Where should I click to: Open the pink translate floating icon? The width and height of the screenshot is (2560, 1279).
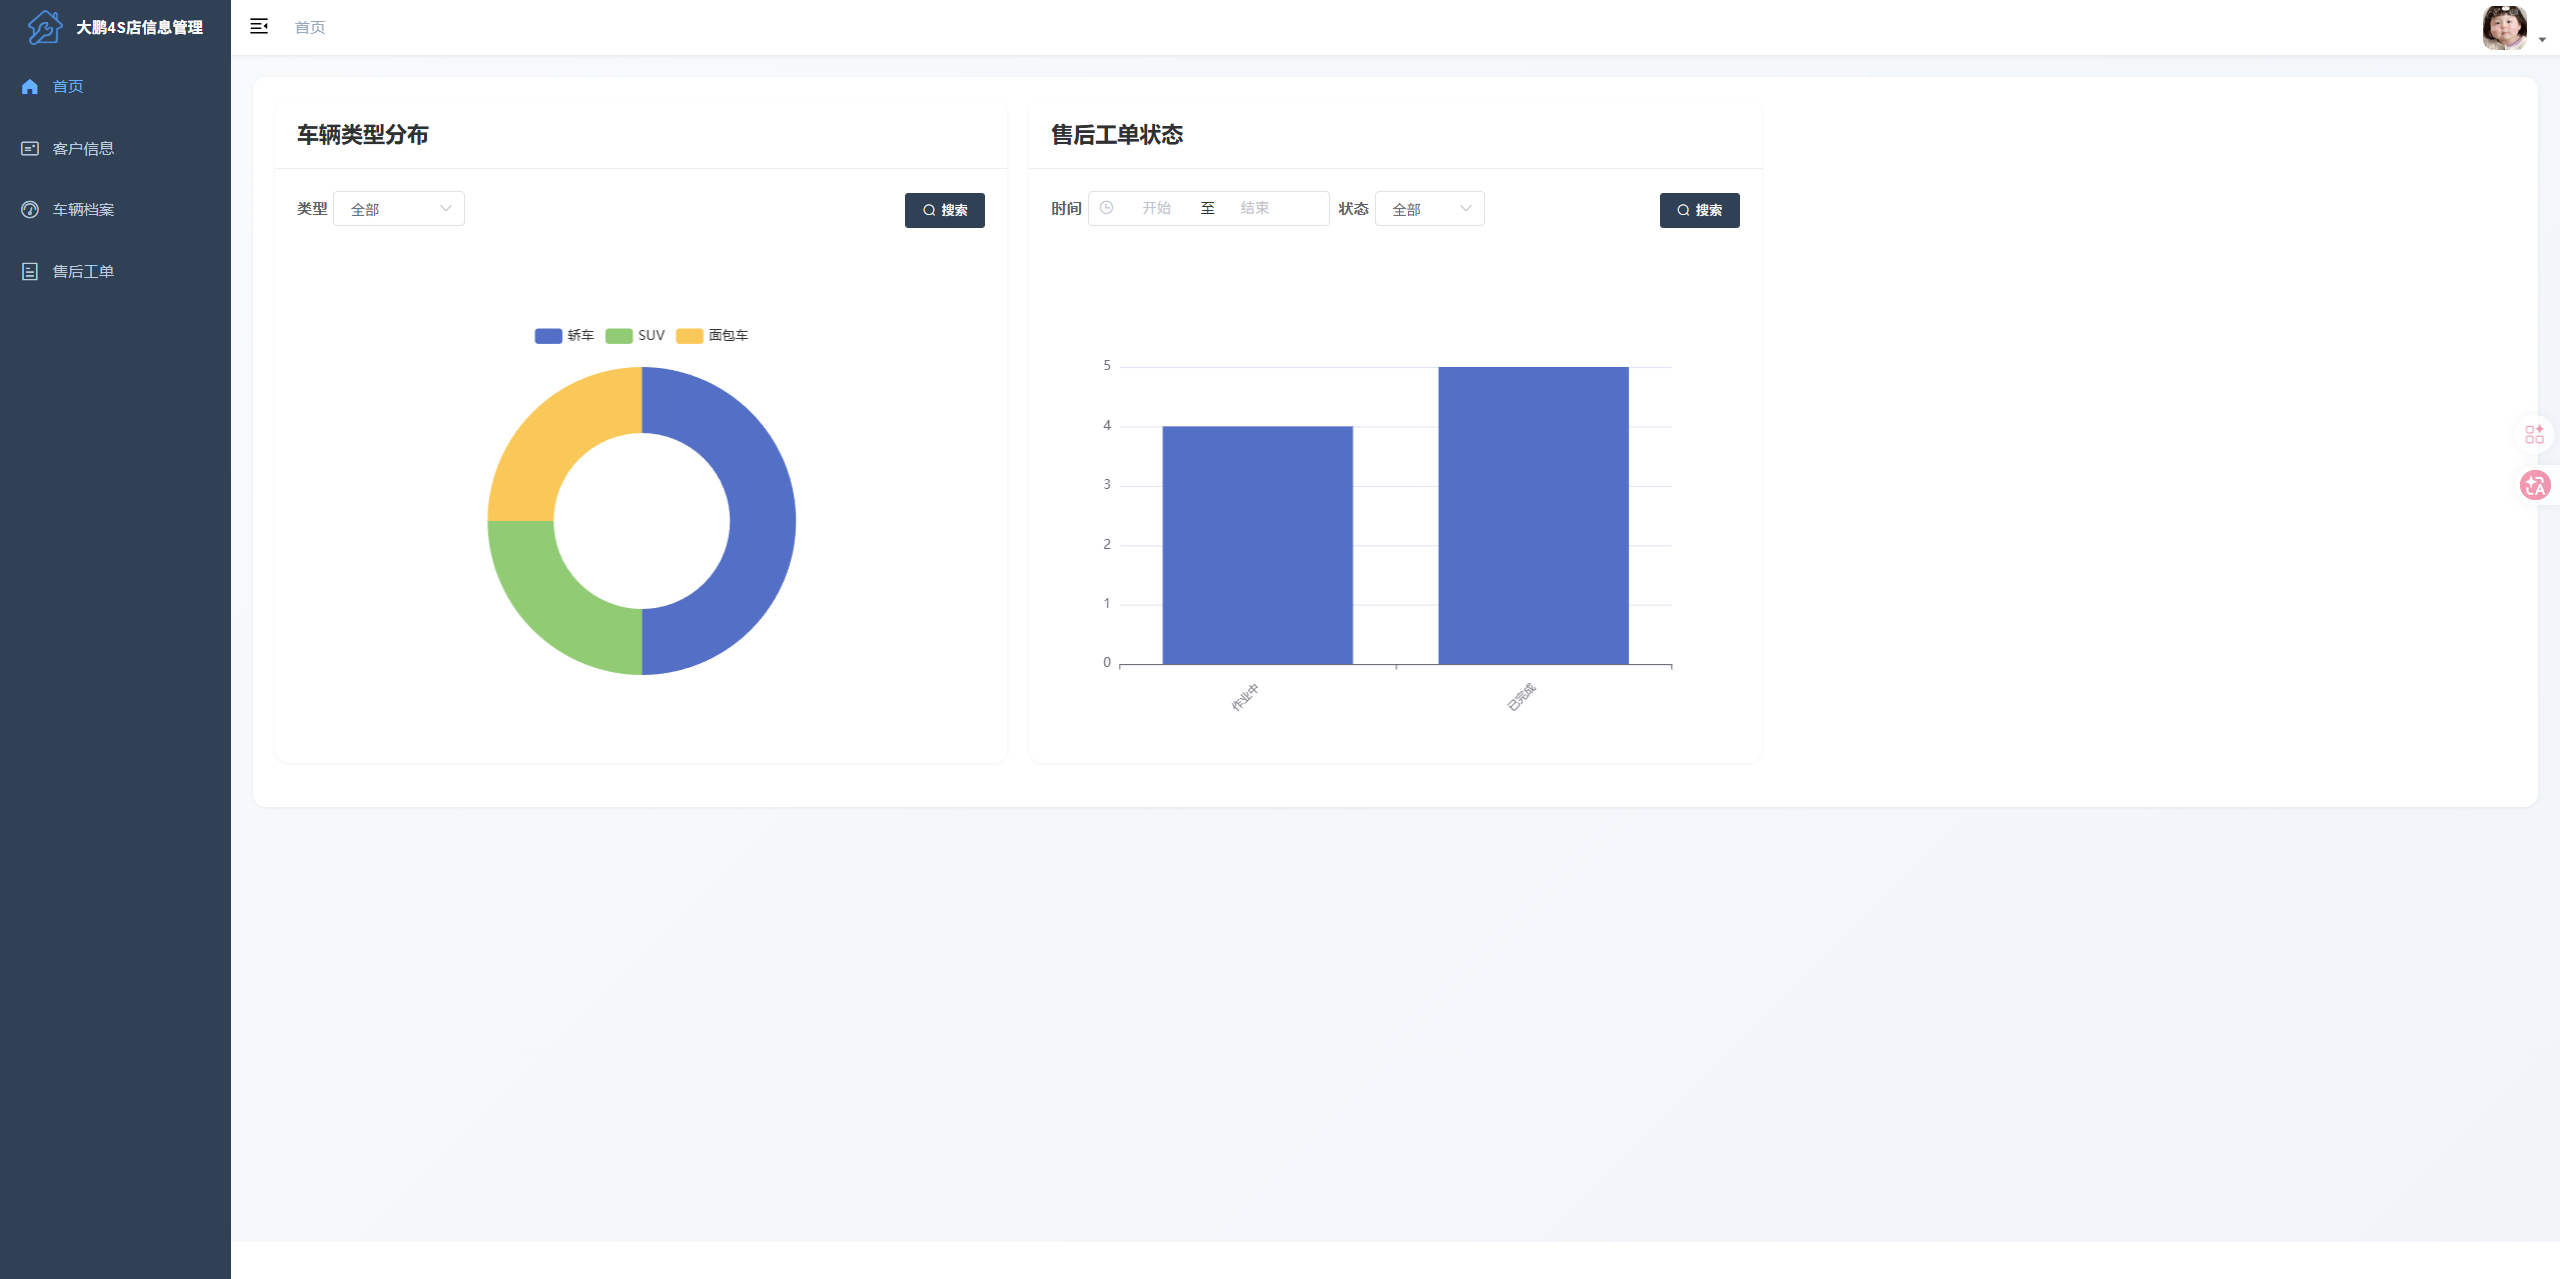(x=2535, y=486)
